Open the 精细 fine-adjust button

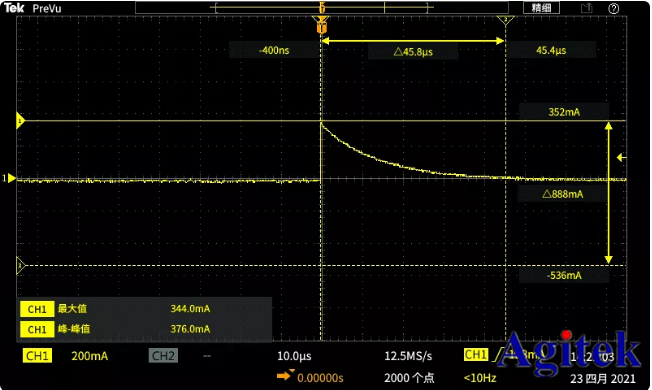(x=541, y=8)
